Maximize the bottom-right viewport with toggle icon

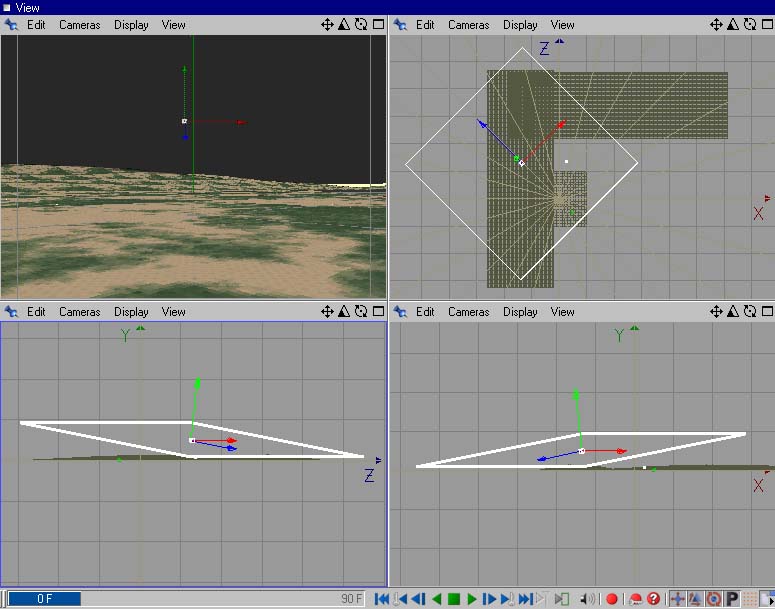click(x=766, y=312)
